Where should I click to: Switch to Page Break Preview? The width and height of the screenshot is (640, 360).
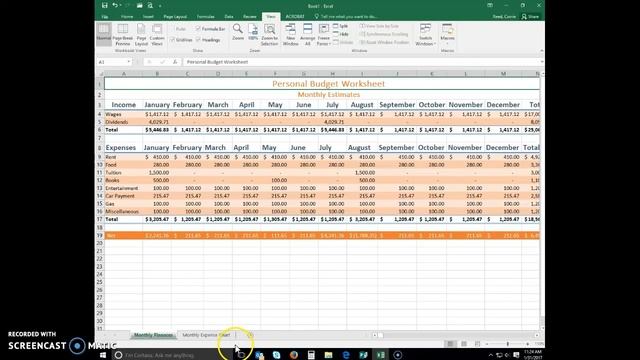pos(122,34)
